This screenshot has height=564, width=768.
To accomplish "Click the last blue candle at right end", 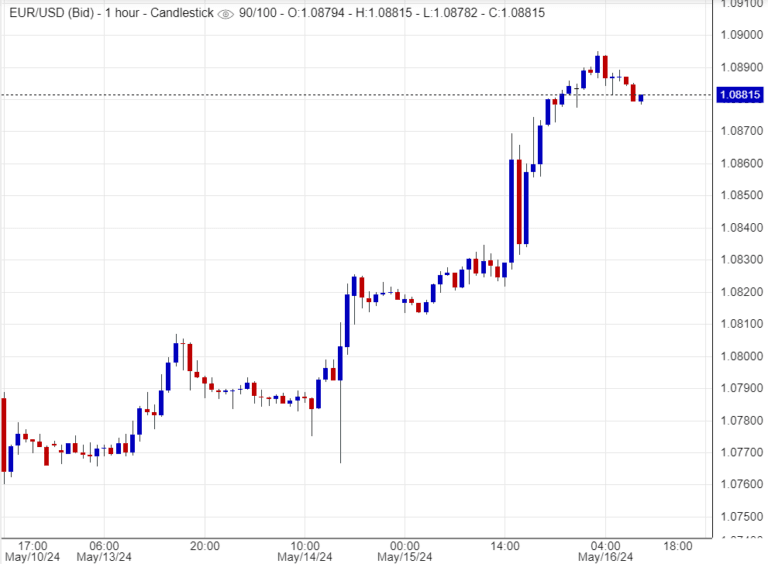I will [641, 98].
